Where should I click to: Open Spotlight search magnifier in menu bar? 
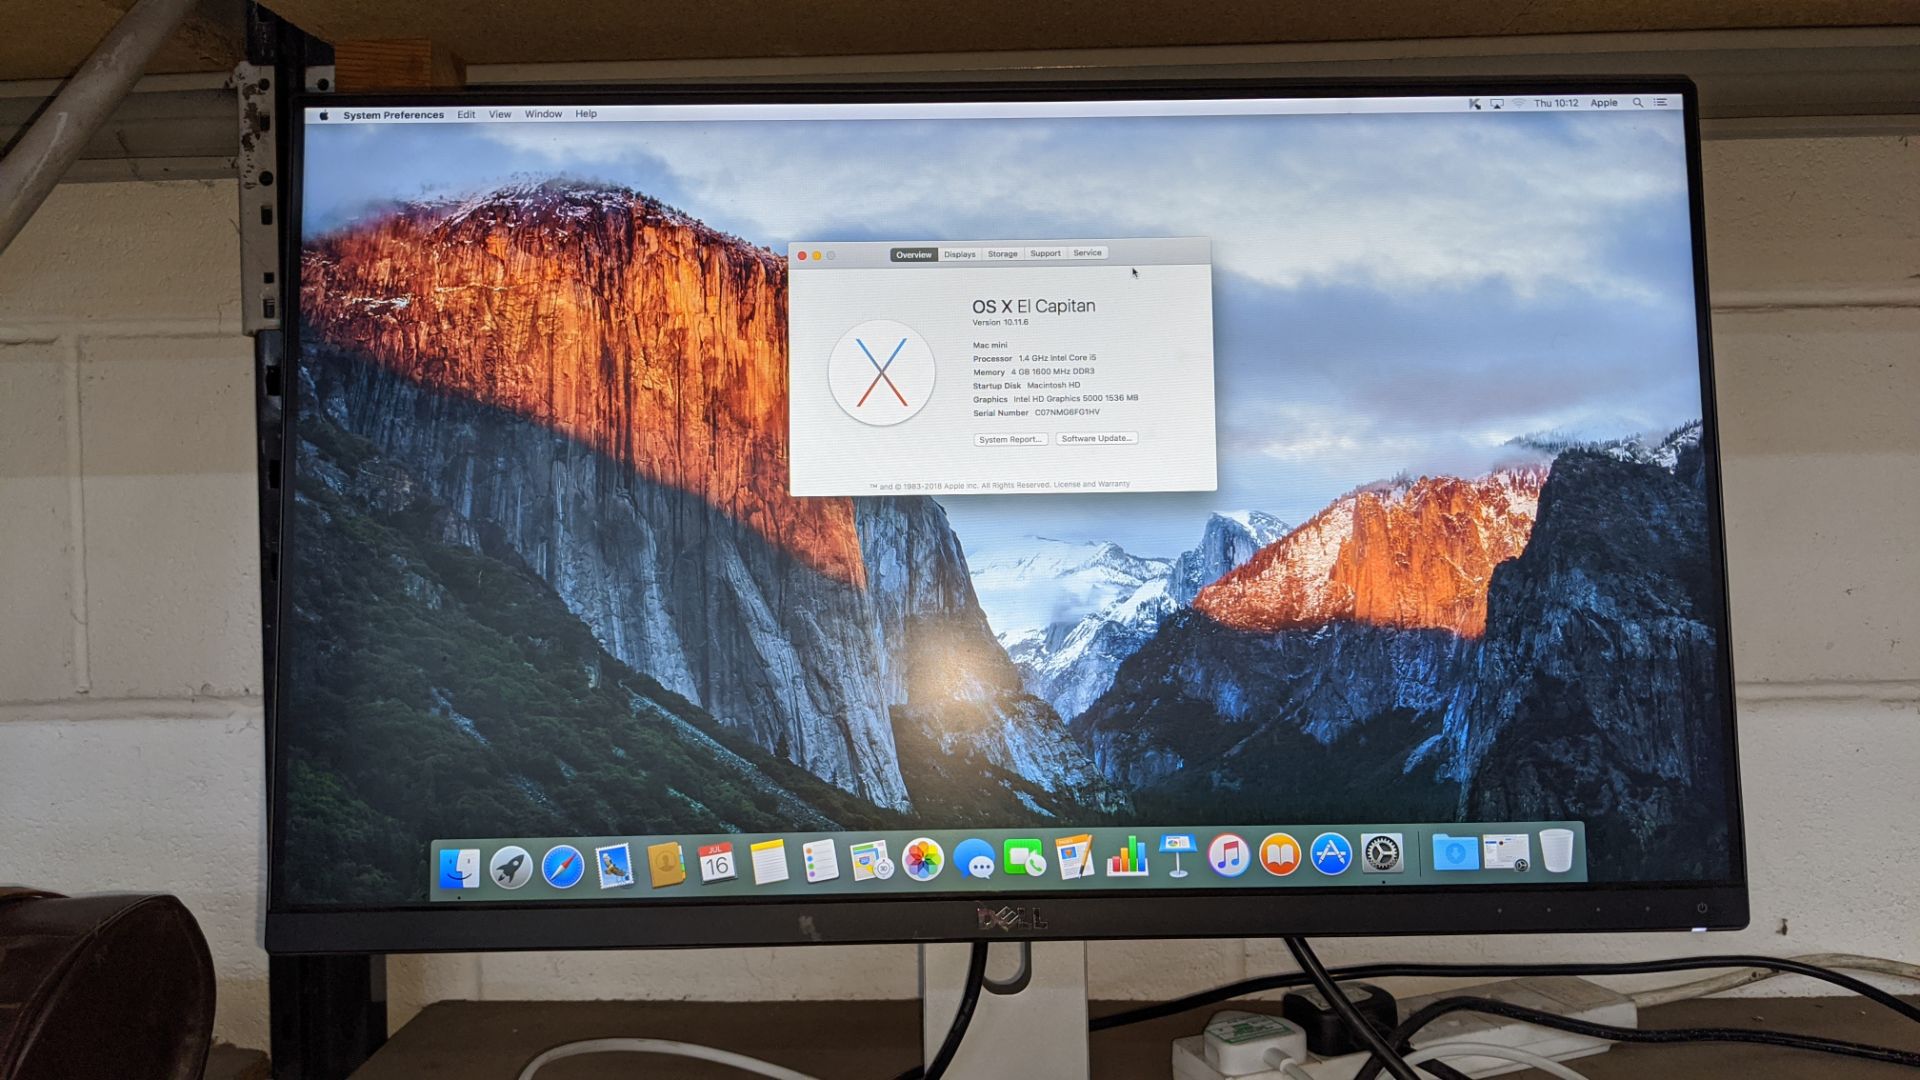1638,103
